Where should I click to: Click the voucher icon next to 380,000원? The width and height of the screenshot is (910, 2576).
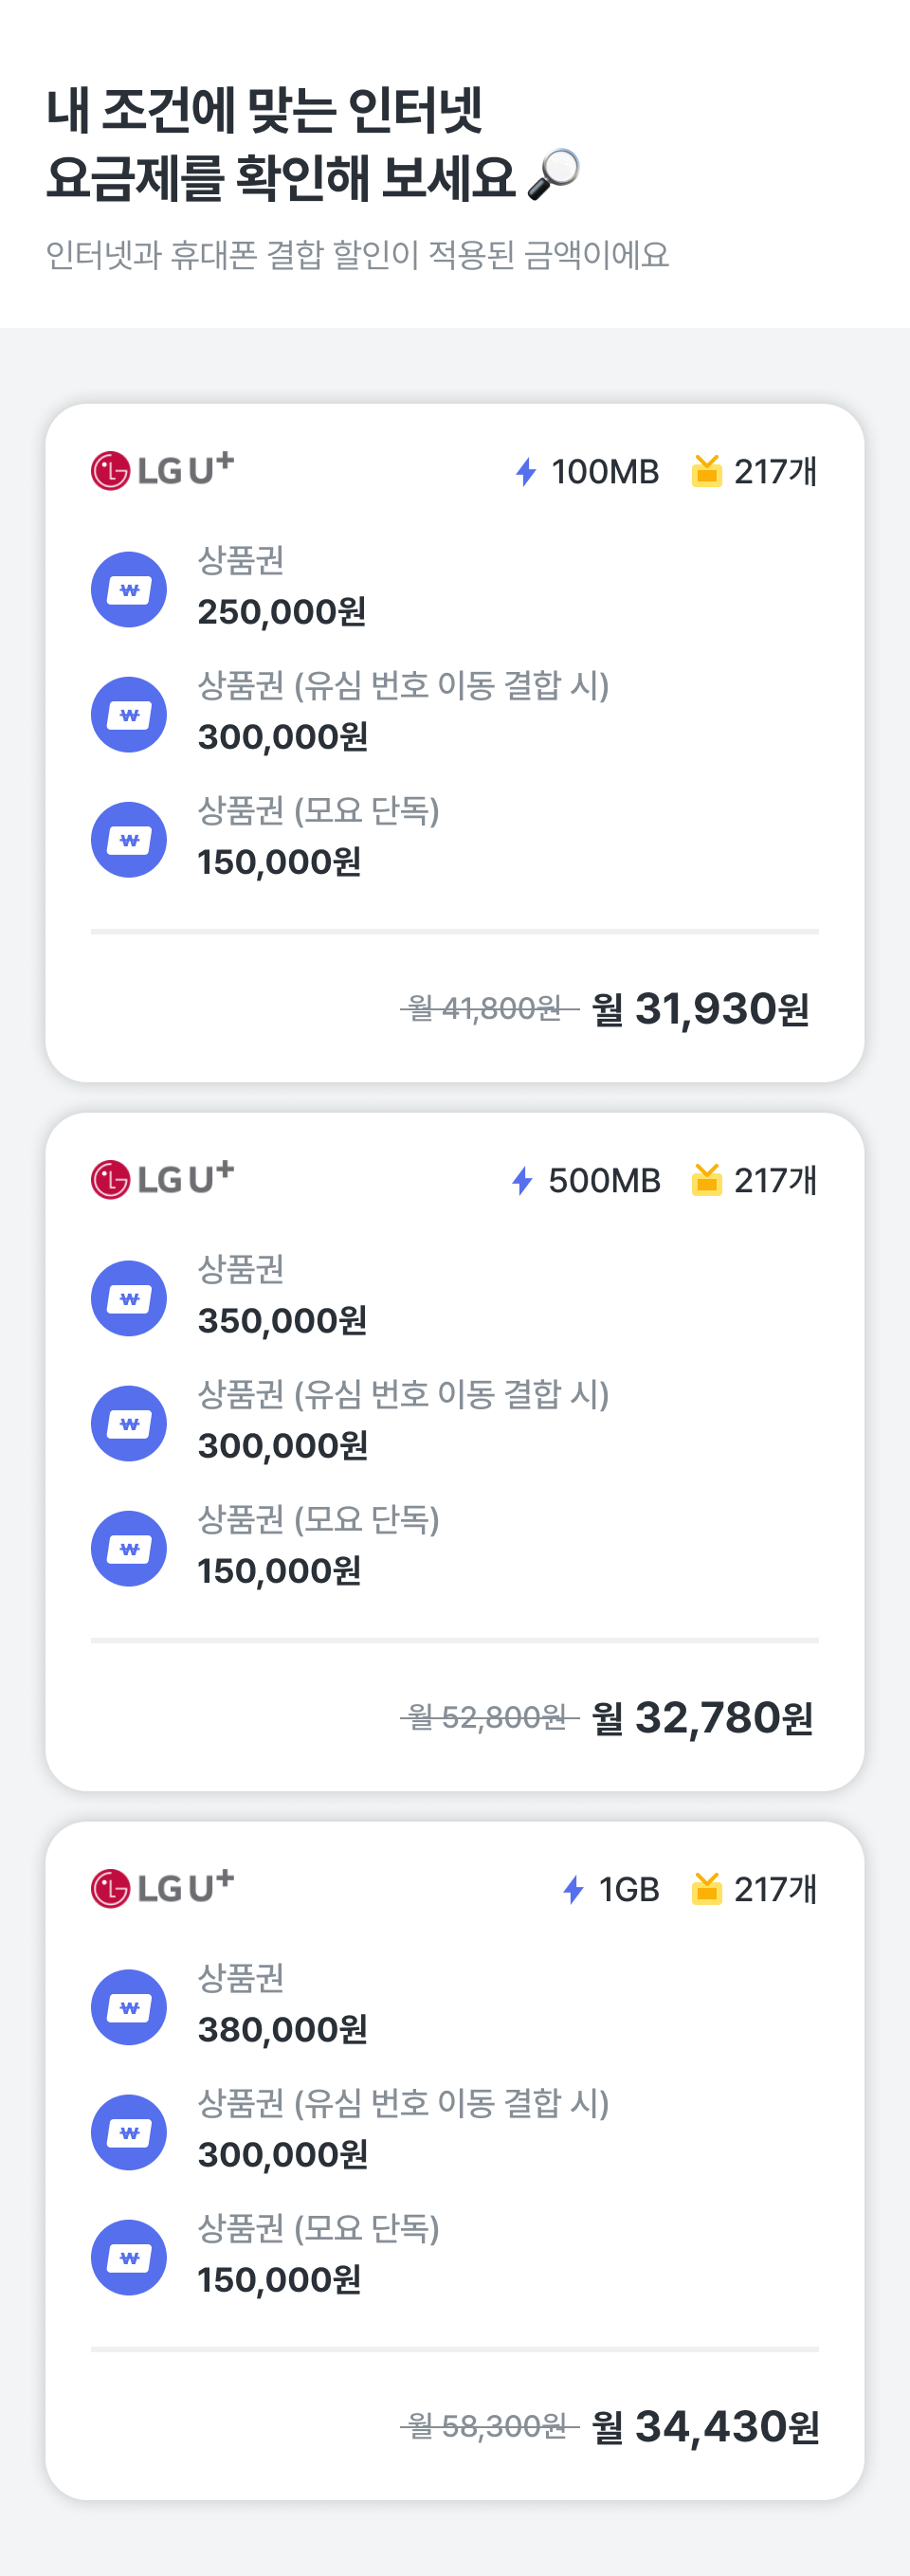129,2007
